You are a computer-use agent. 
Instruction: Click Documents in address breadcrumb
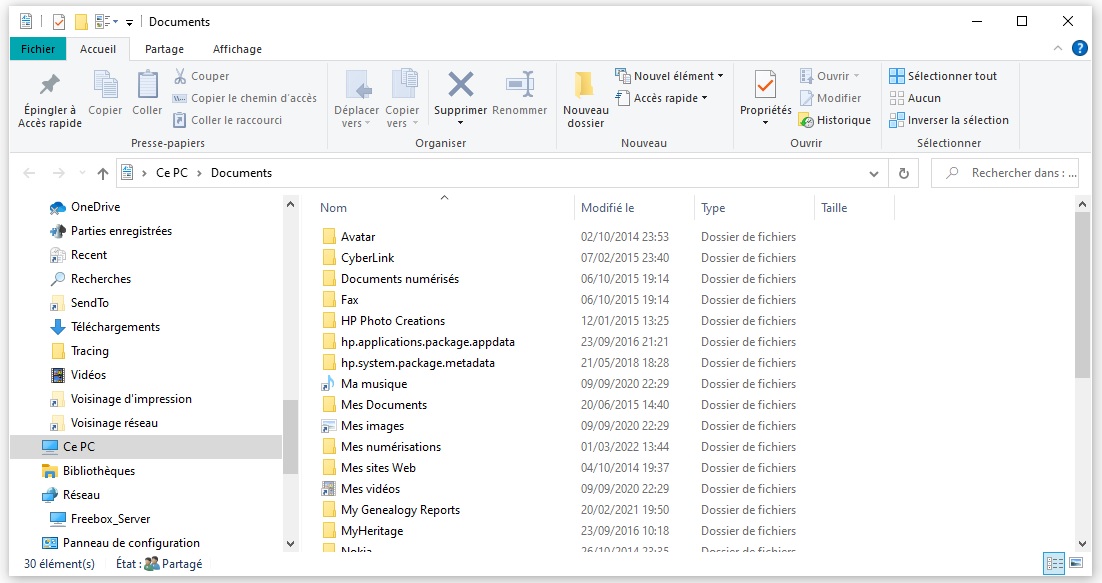241,173
